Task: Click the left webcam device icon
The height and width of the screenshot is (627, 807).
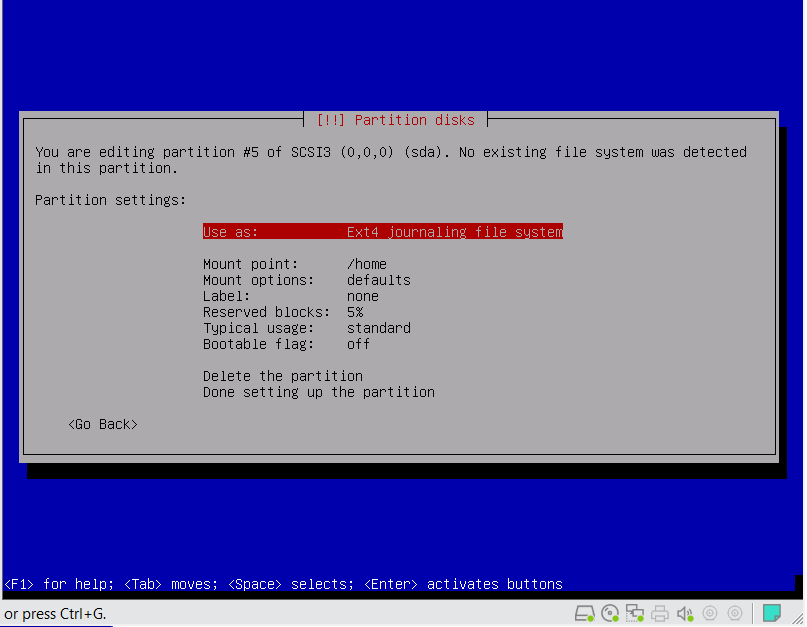Action: click(710, 613)
